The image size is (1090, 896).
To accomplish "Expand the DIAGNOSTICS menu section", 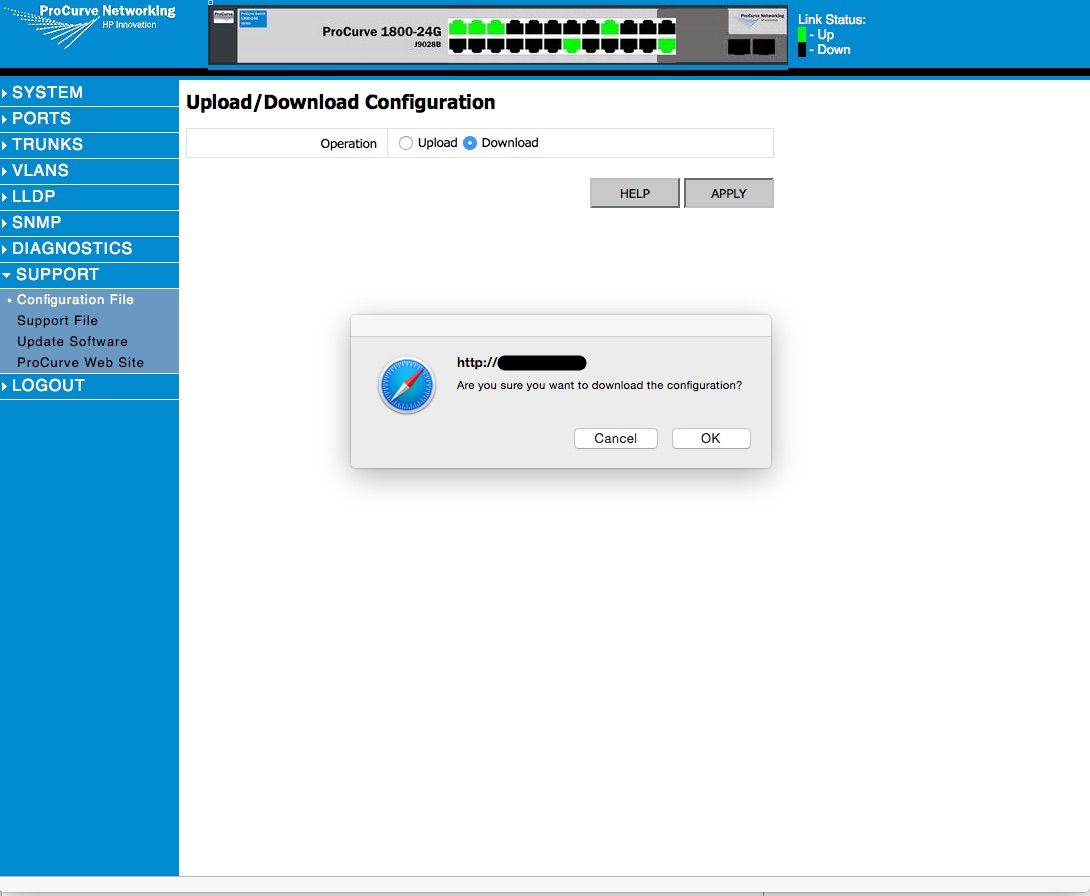I will click(89, 249).
